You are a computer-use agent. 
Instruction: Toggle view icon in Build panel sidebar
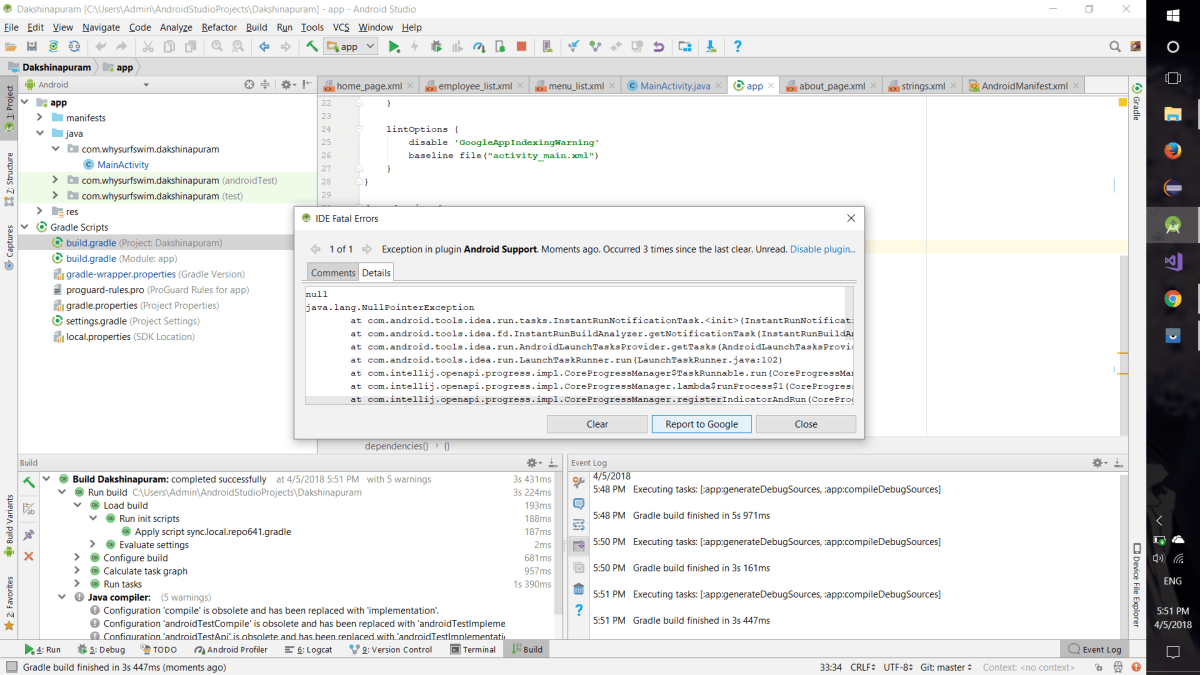pyautogui.click(x=29, y=509)
